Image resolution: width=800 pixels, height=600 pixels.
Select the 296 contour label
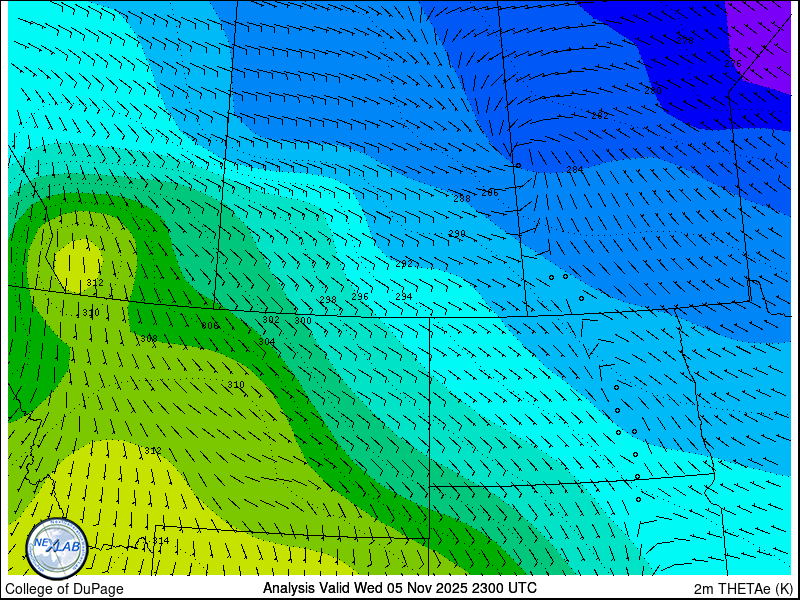point(360,296)
